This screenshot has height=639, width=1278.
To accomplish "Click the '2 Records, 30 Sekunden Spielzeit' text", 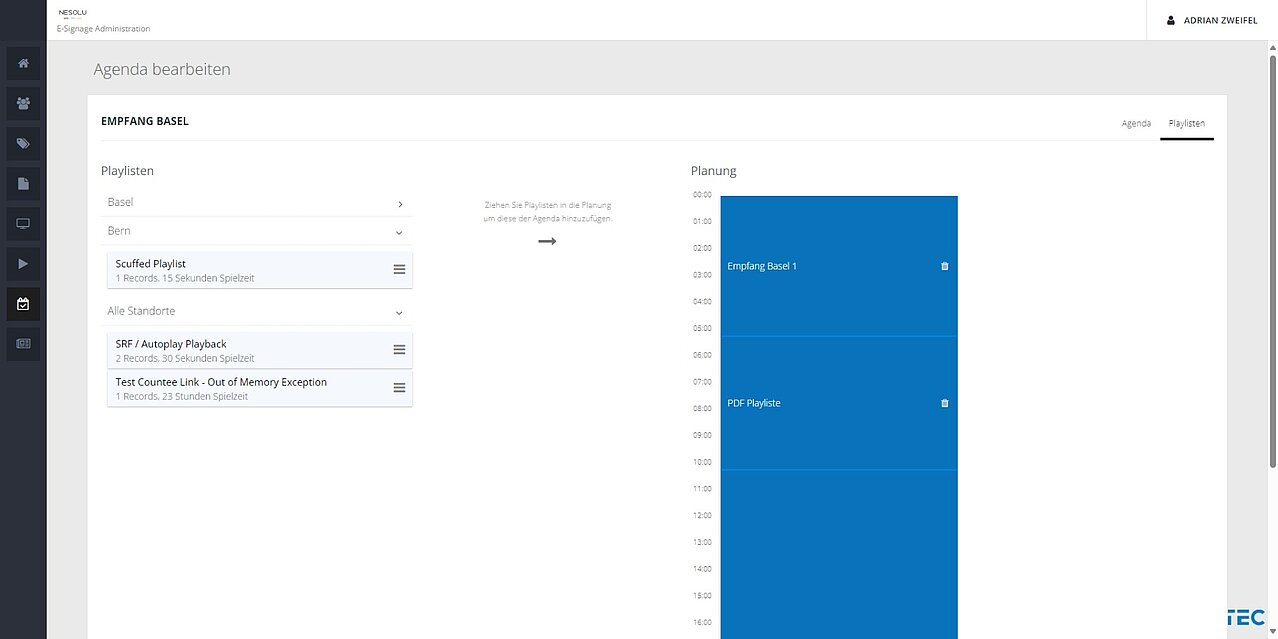I will pyautogui.click(x=185, y=358).
